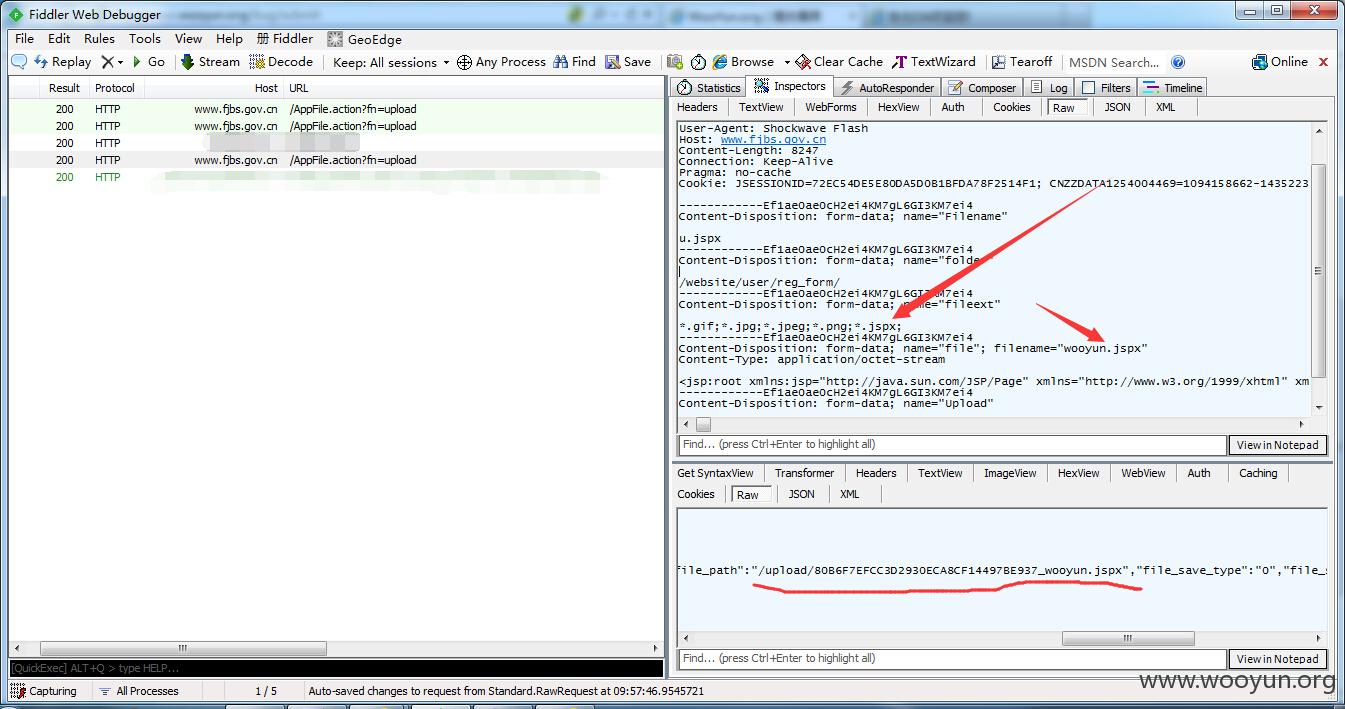The image size is (1345, 709).
Task: Toggle Decode mode in the toolbar
Action: (281, 62)
